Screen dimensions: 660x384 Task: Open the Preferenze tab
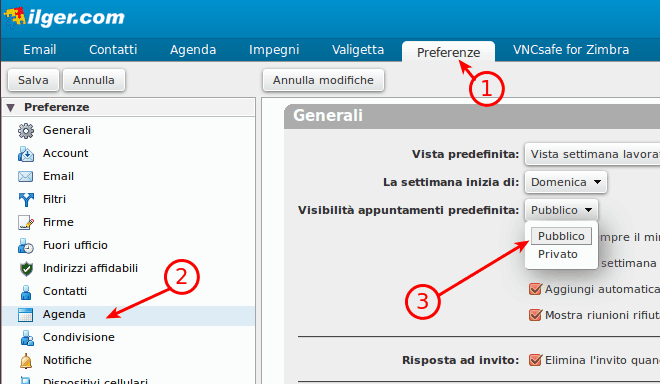(448, 52)
